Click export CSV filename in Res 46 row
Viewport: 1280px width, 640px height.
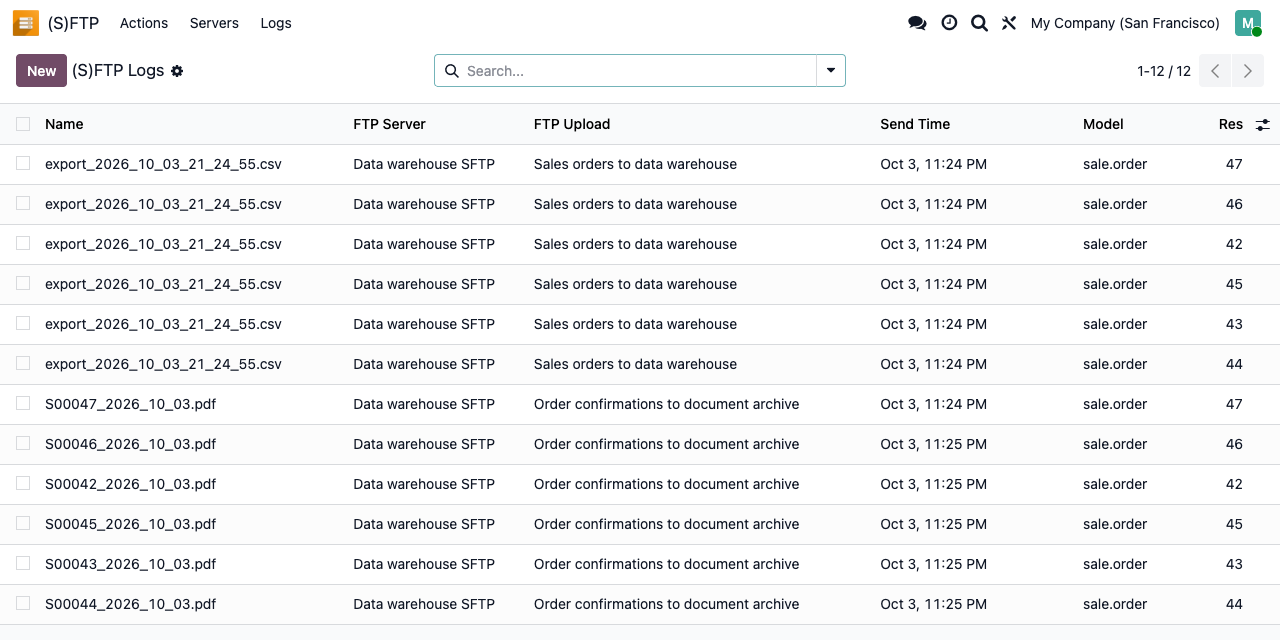tap(163, 204)
